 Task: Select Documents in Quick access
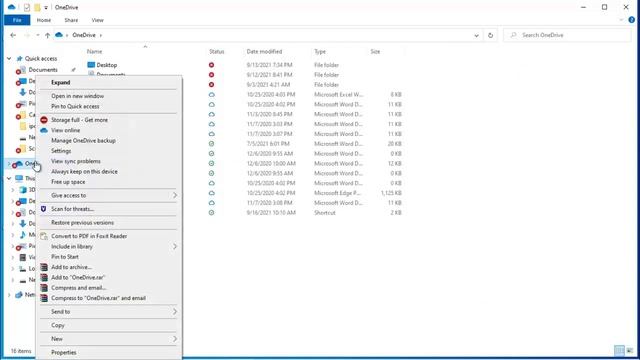point(43,70)
